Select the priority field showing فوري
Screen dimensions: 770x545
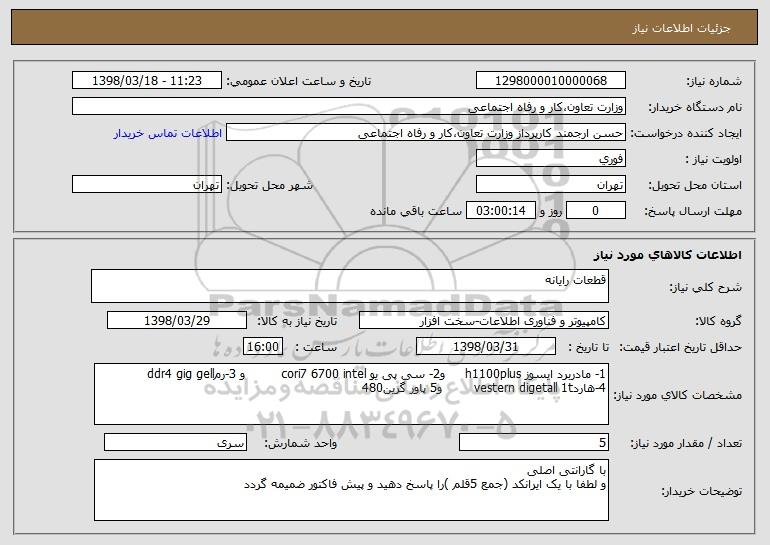pos(550,159)
